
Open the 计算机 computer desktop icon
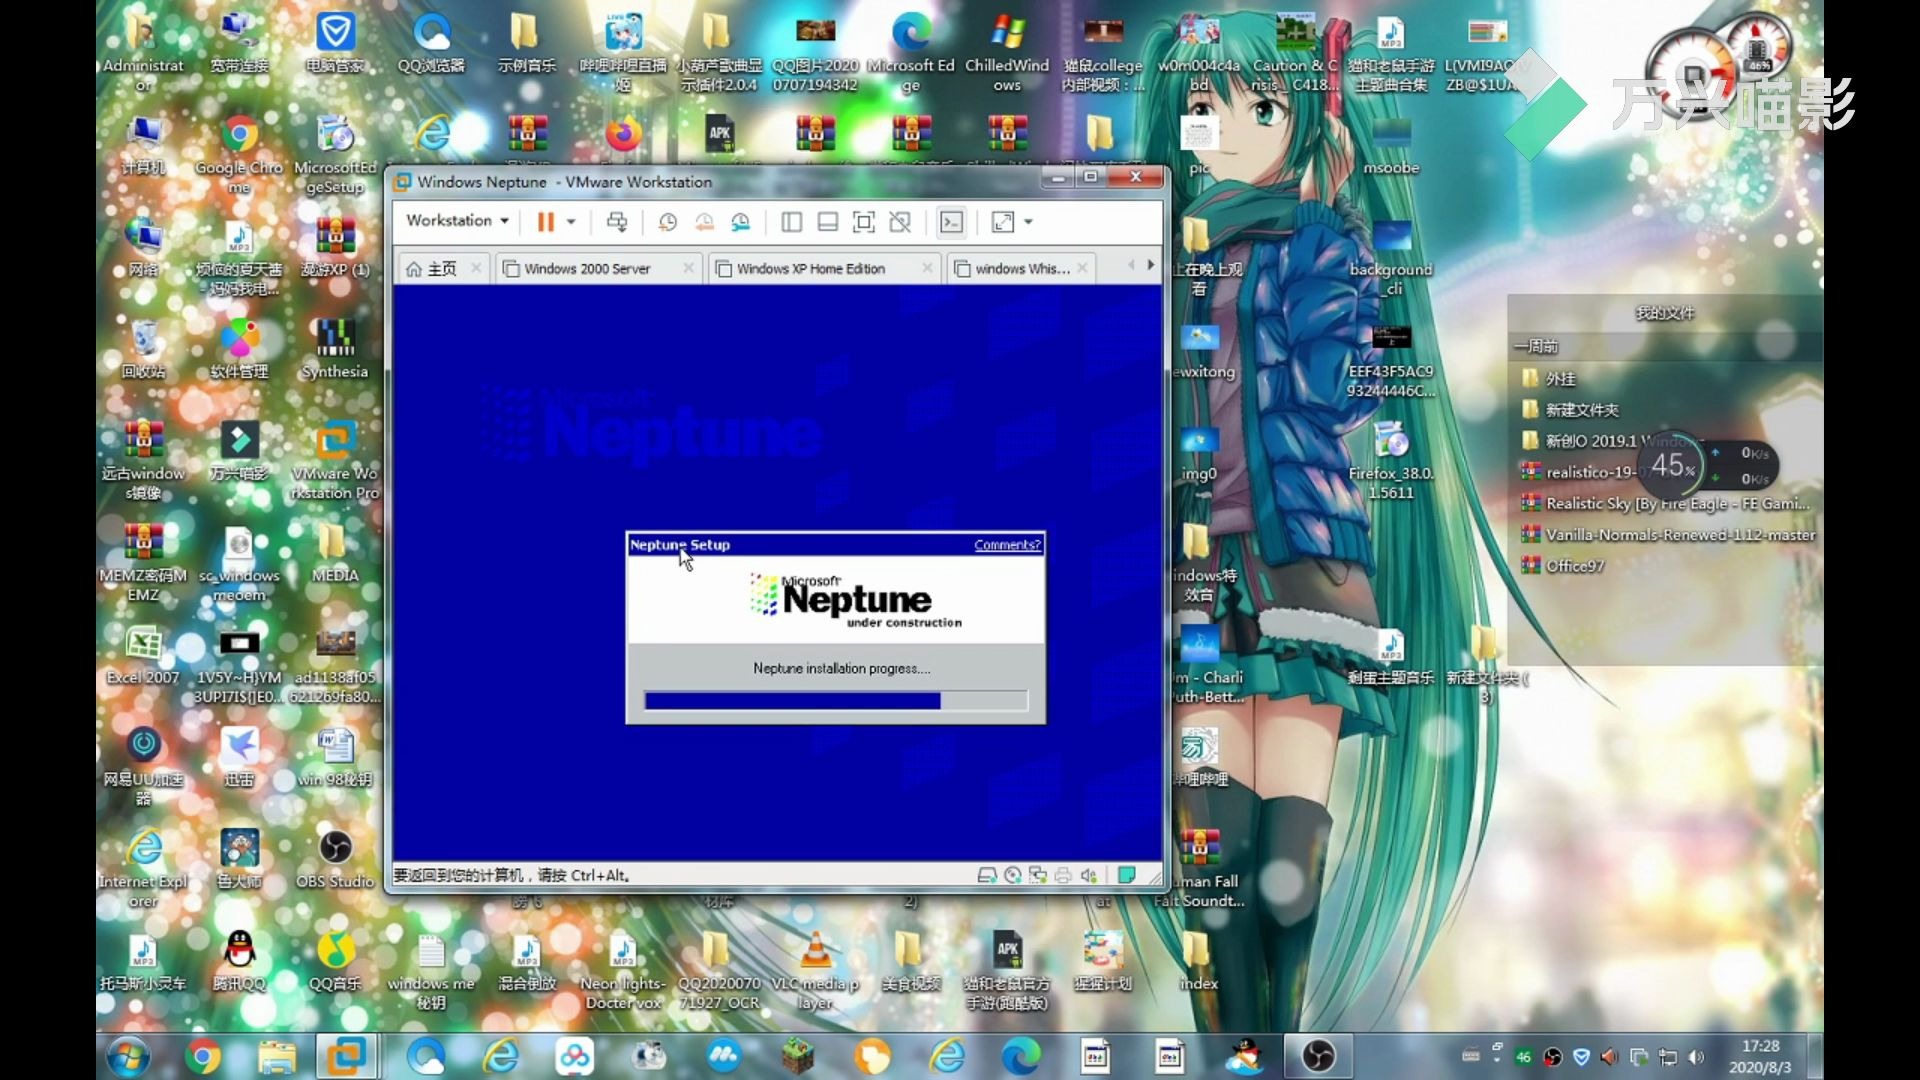point(143,144)
